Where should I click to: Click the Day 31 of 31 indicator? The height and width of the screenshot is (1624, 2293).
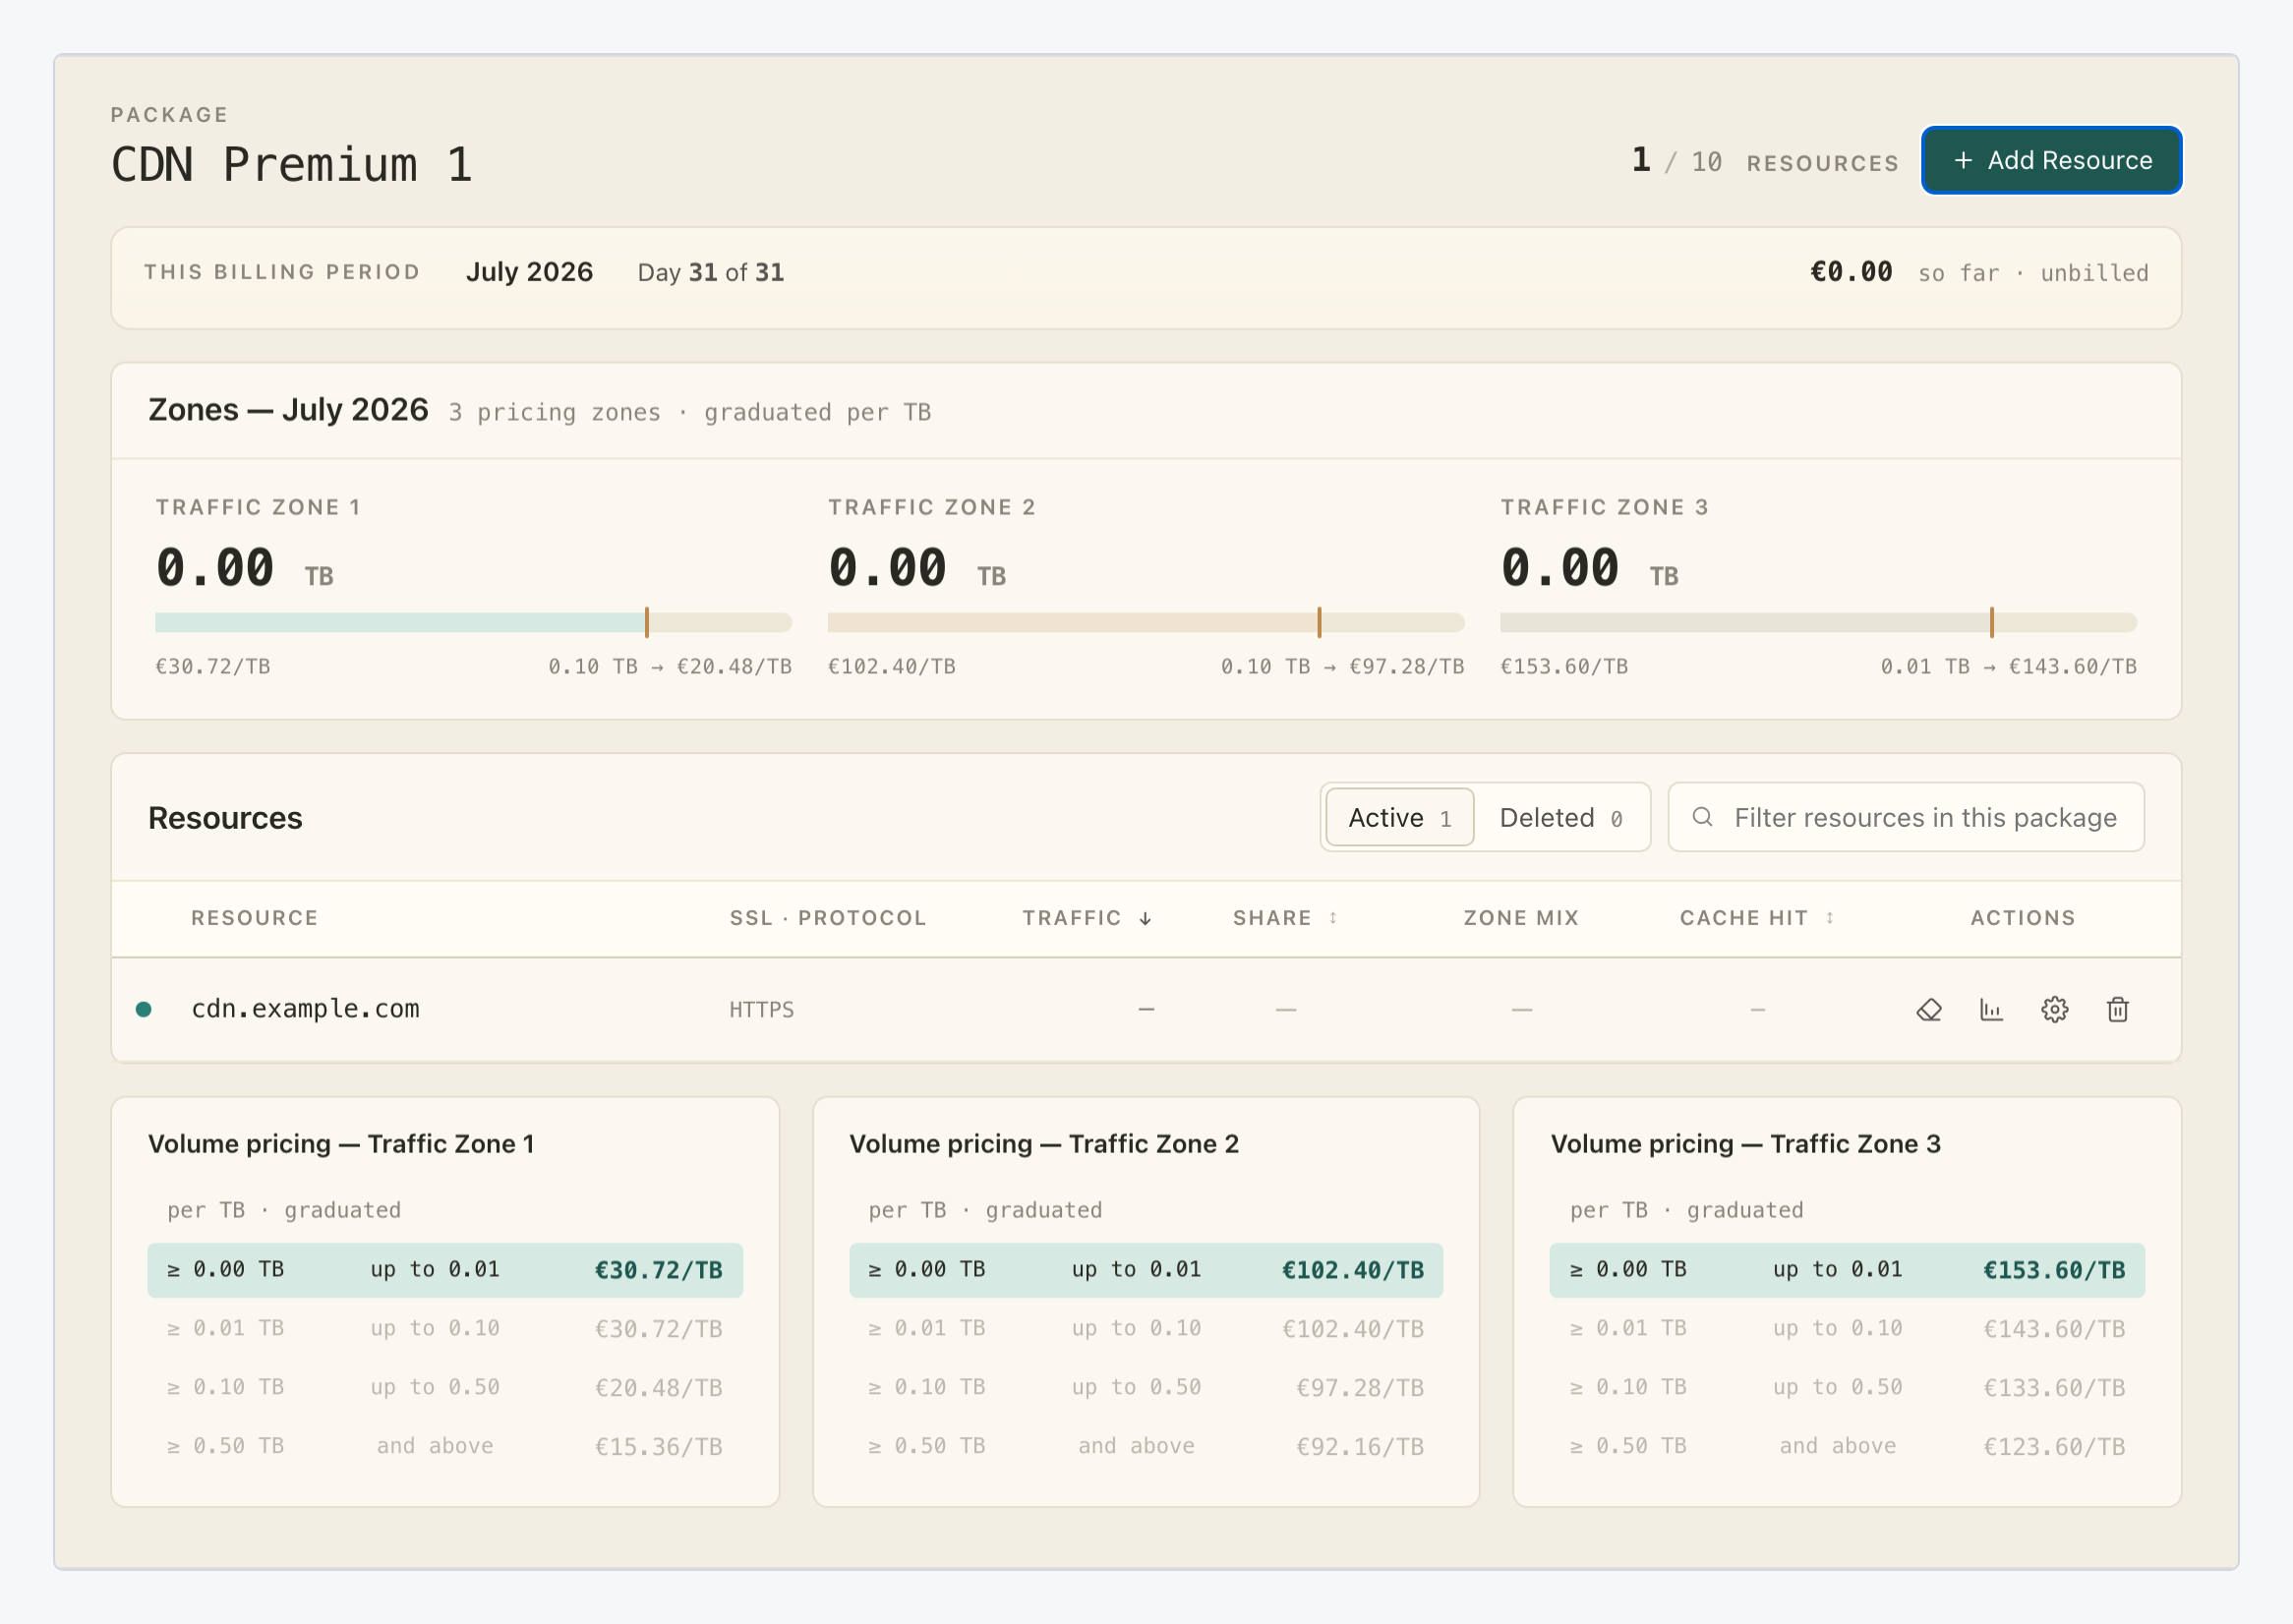point(710,272)
